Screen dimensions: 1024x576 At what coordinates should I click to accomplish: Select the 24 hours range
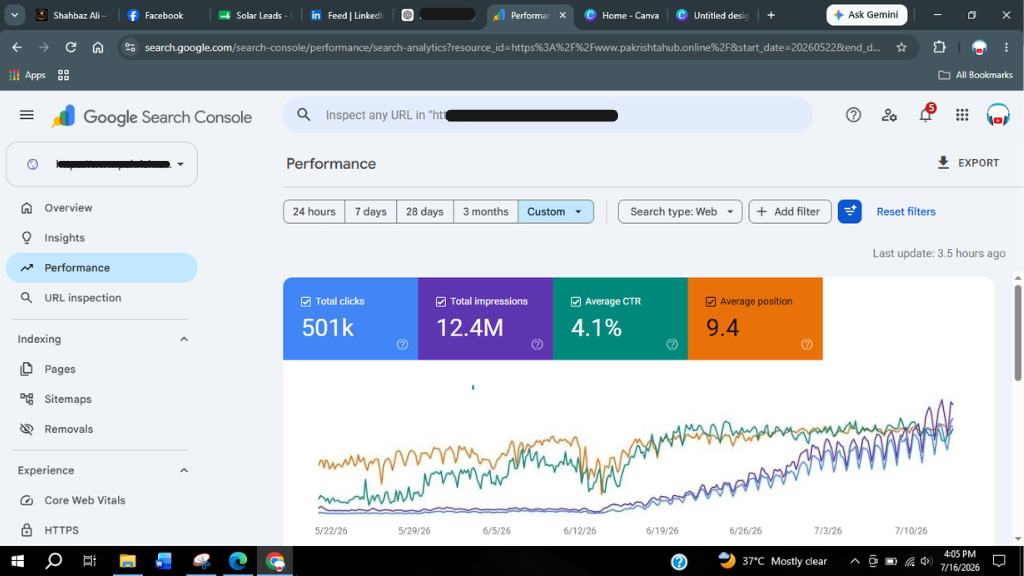click(x=314, y=212)
